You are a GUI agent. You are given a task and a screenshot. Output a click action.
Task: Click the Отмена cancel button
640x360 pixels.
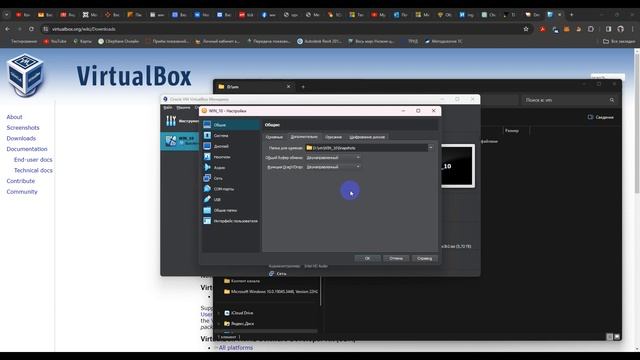point(396,258)
